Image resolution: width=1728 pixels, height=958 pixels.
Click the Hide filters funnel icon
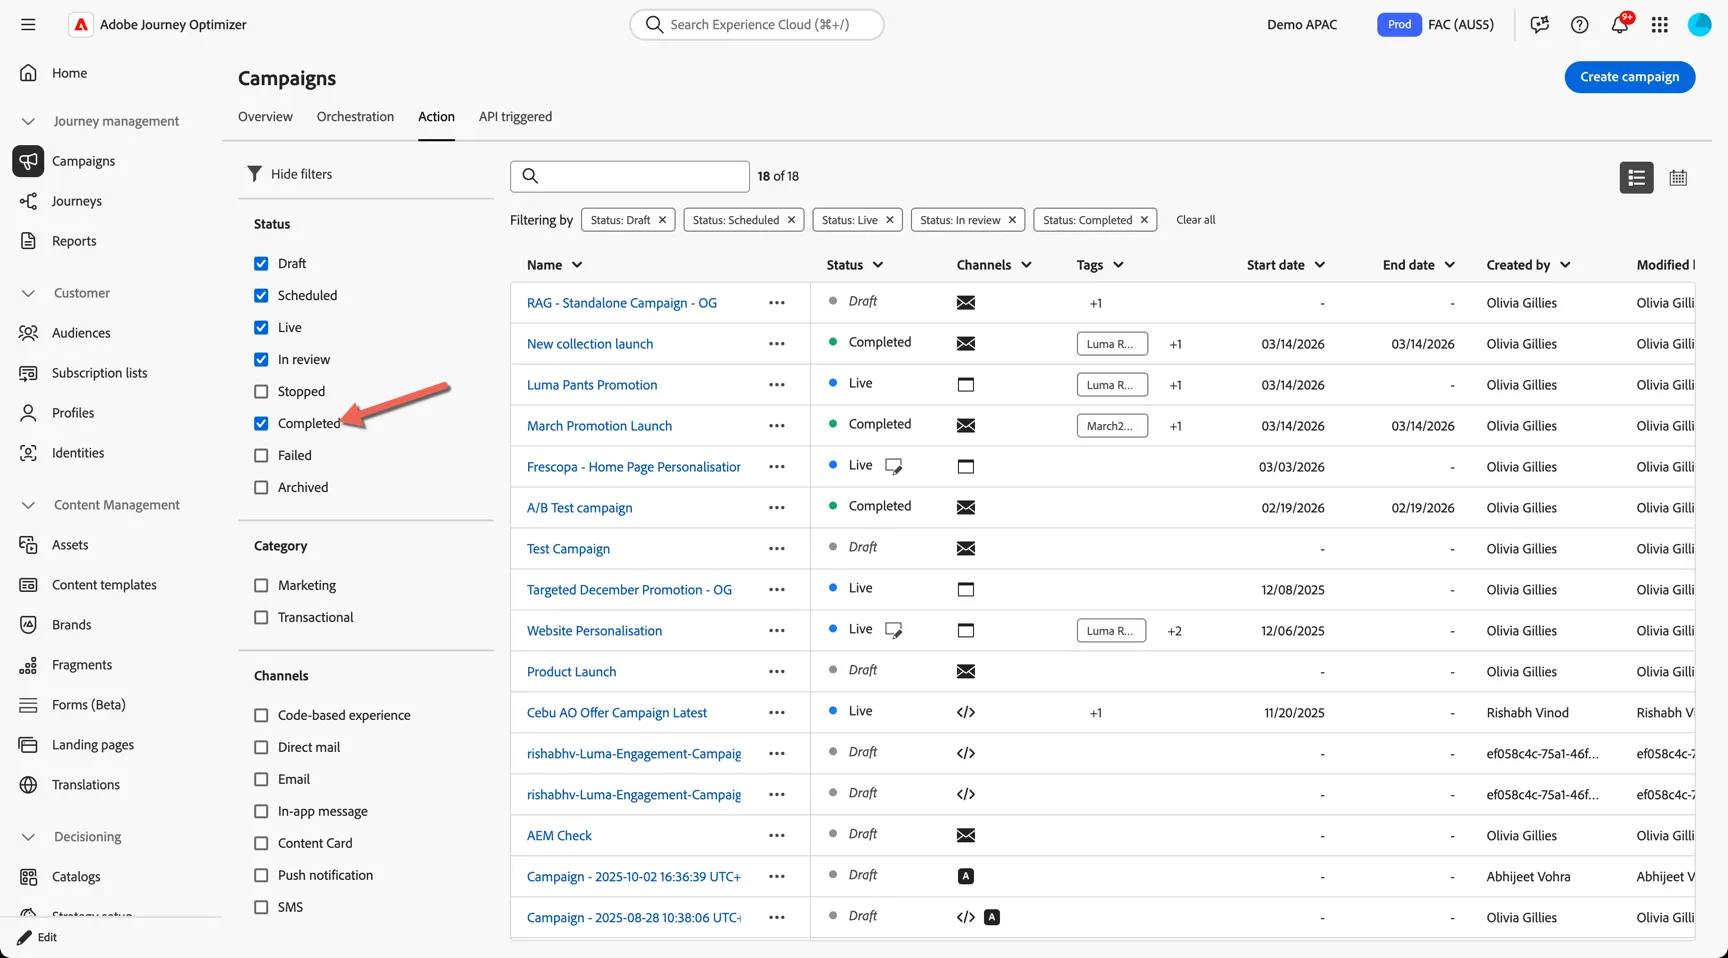pyautogui.click(x=254, y=174)
